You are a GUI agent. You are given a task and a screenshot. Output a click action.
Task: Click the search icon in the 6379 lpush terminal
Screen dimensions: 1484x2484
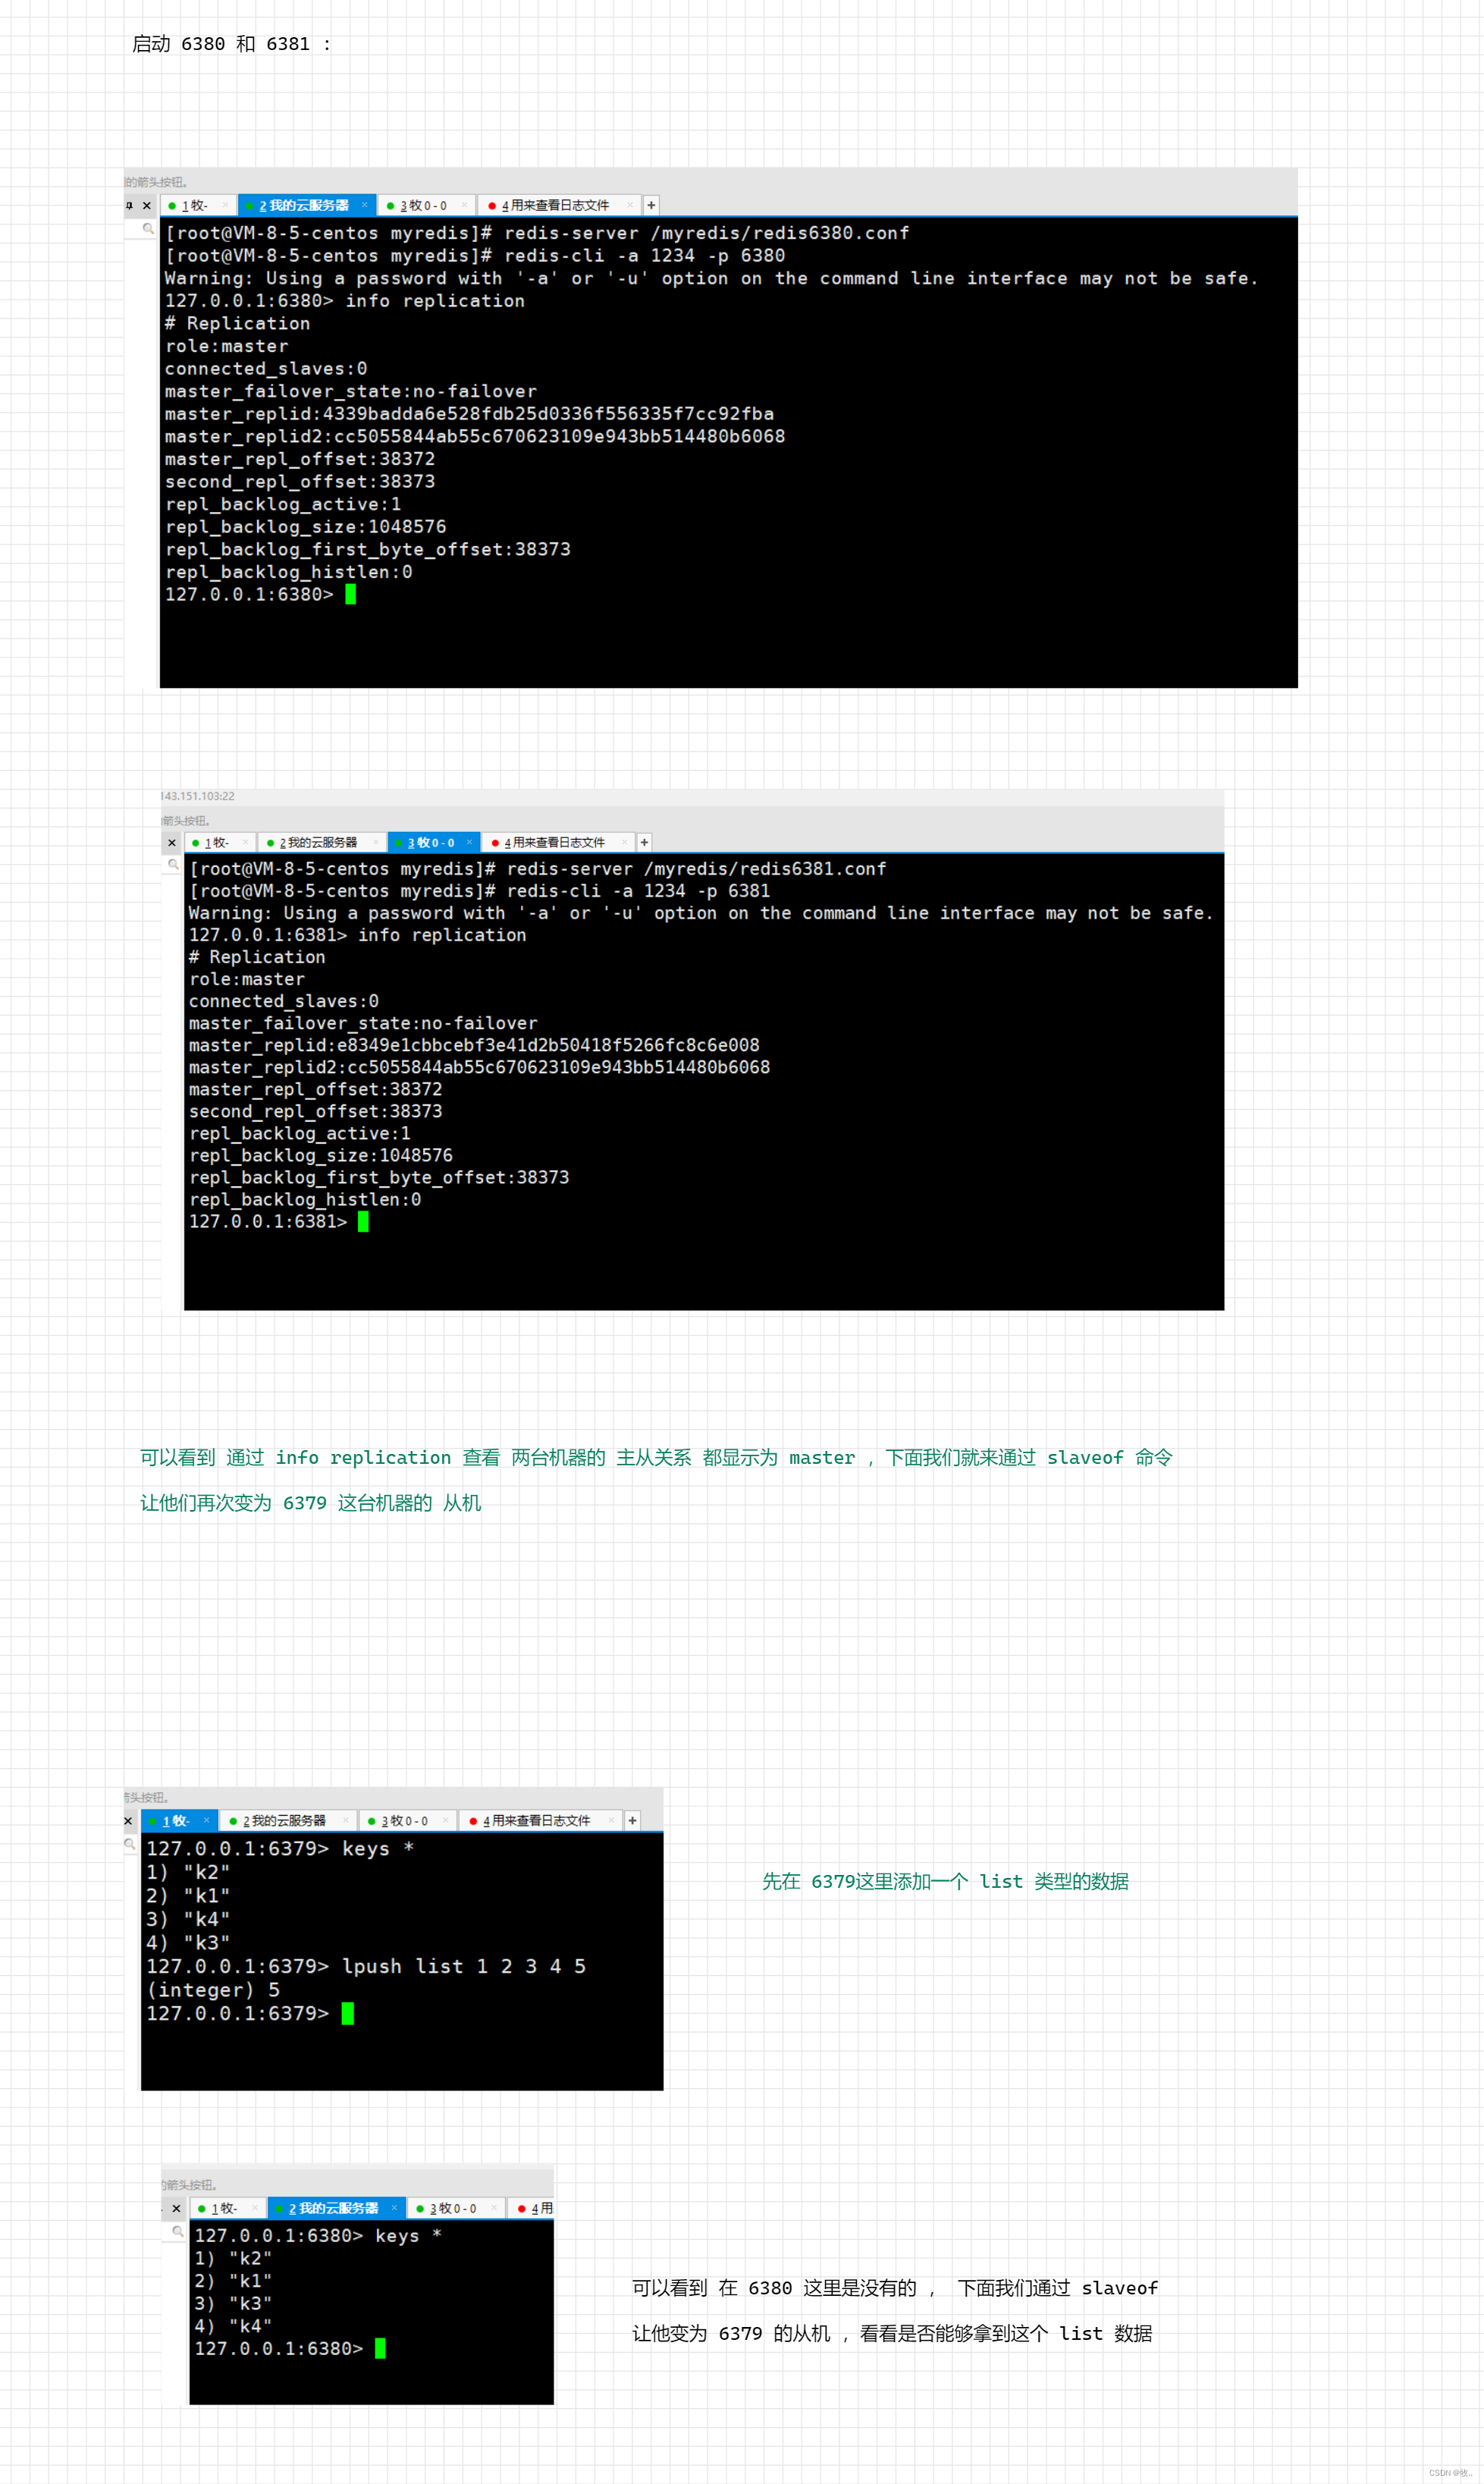[130, 1844]
